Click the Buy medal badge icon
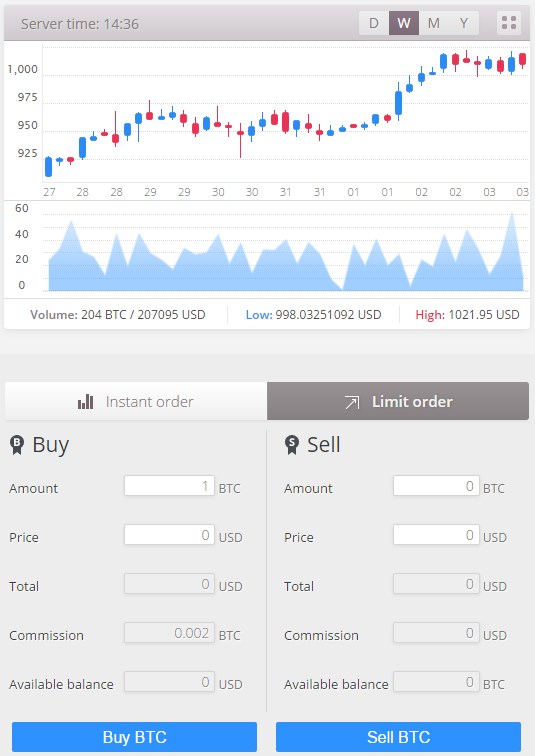Screen dimensions: 535x756 tap(17, 445)
